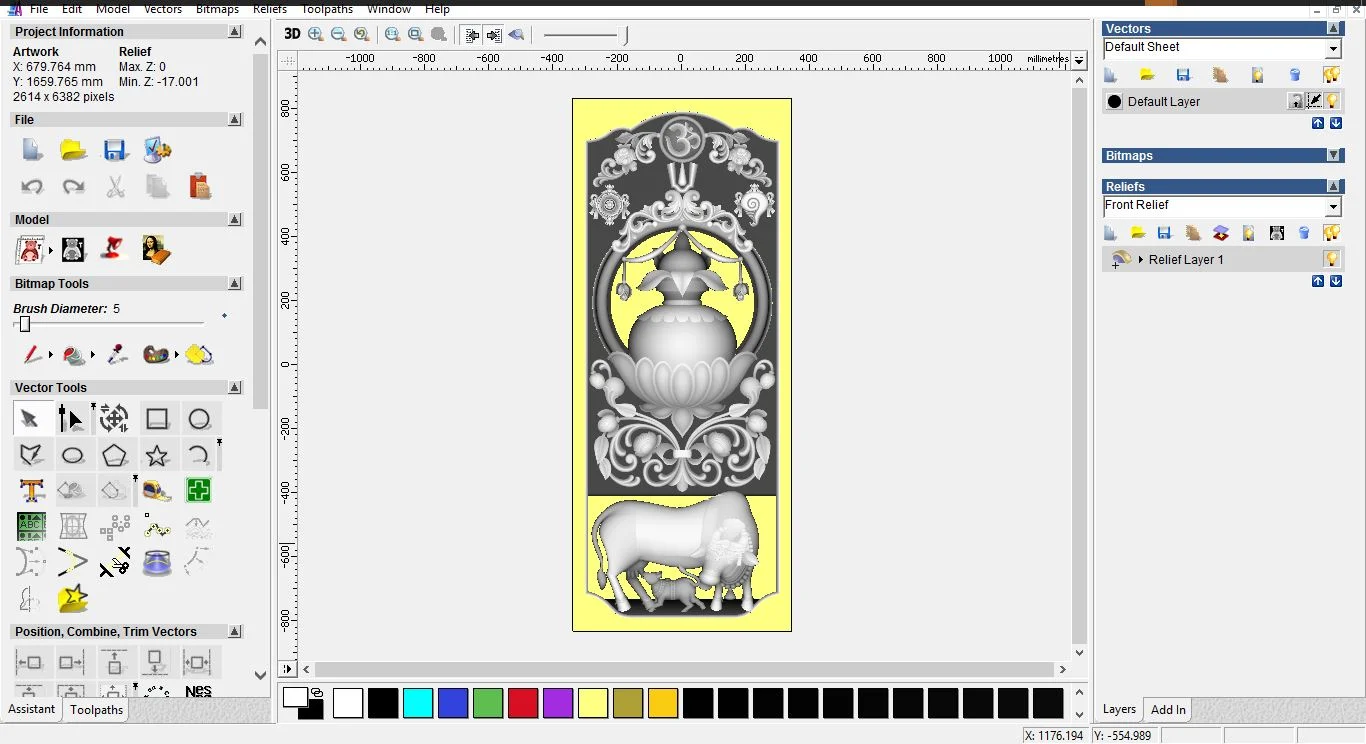Collapse the Model section

234,219
